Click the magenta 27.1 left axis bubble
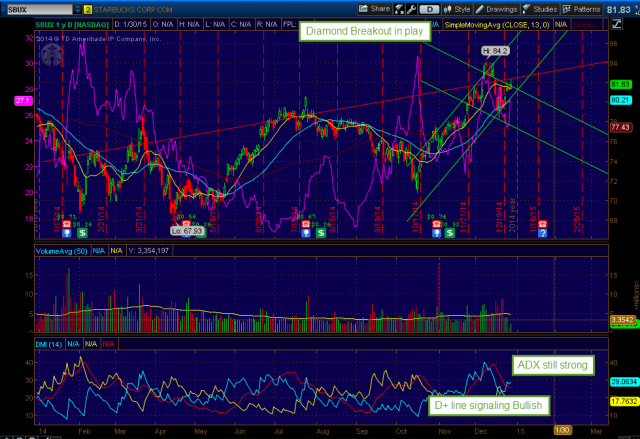640x439 pixels. coord(23,100)
